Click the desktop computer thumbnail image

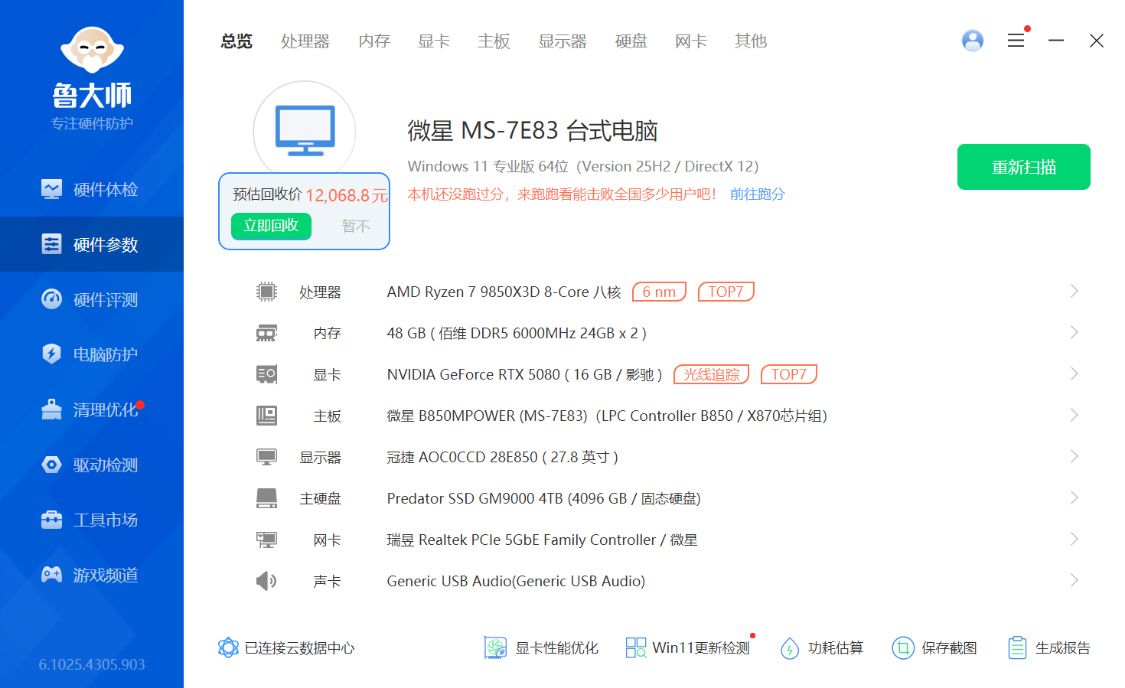pos(305,130)
